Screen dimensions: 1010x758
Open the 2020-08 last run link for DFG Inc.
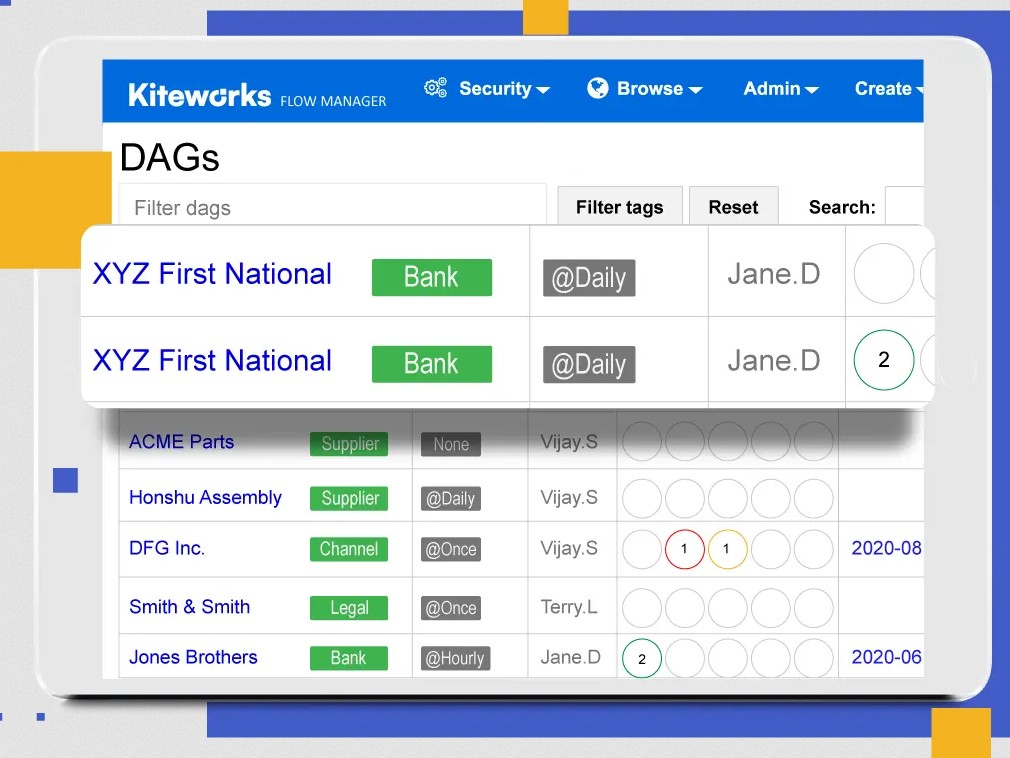(886, 548)
